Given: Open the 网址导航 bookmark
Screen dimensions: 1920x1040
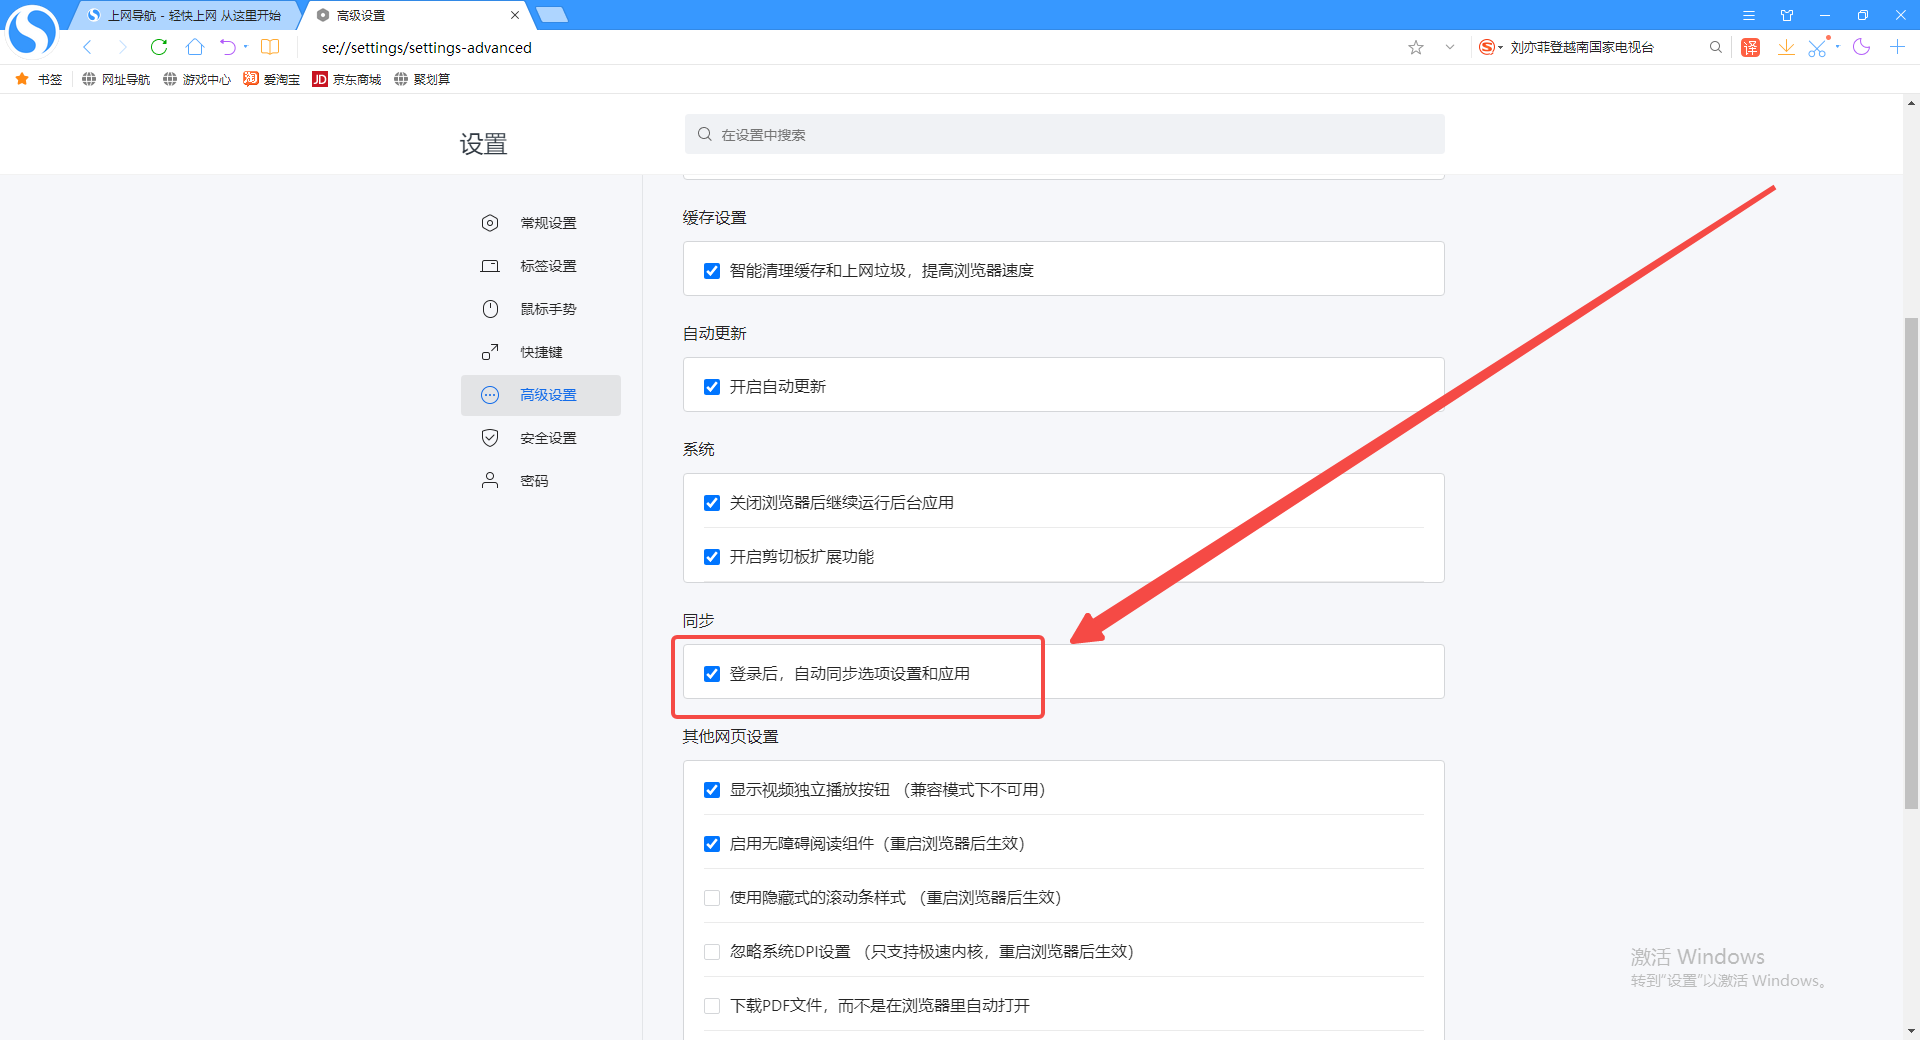Looking at the screenshot, I should click(x=116, y=79).
